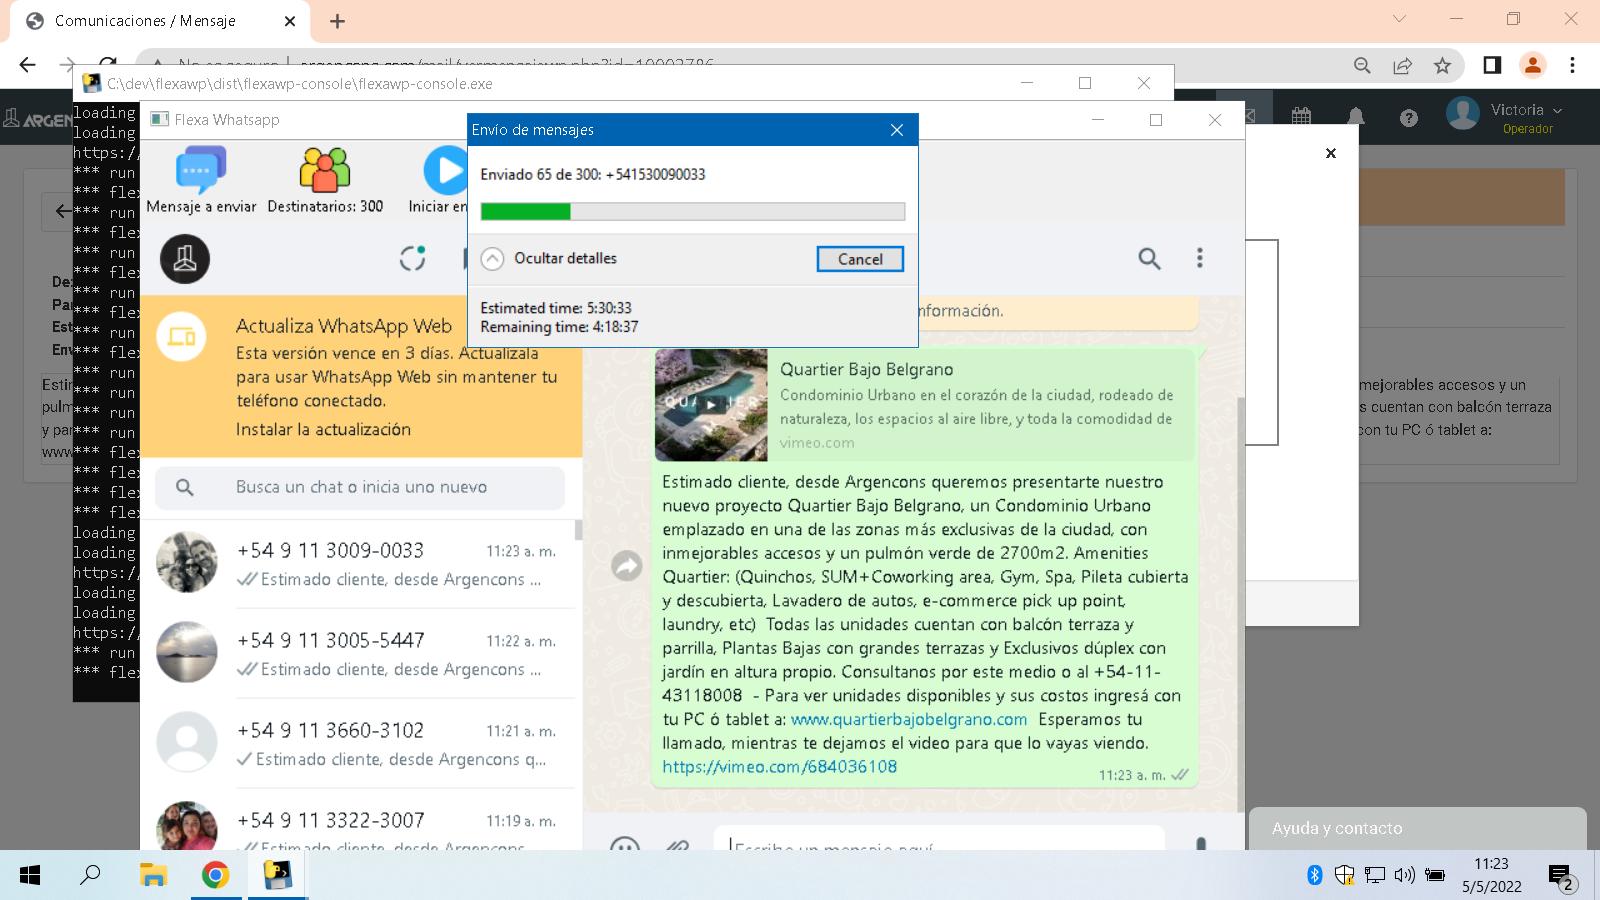The width and height of the screenshot is (1600, 900).
Task: Open notifications bell in Argencons header
Action: (x=1356, y=117)
